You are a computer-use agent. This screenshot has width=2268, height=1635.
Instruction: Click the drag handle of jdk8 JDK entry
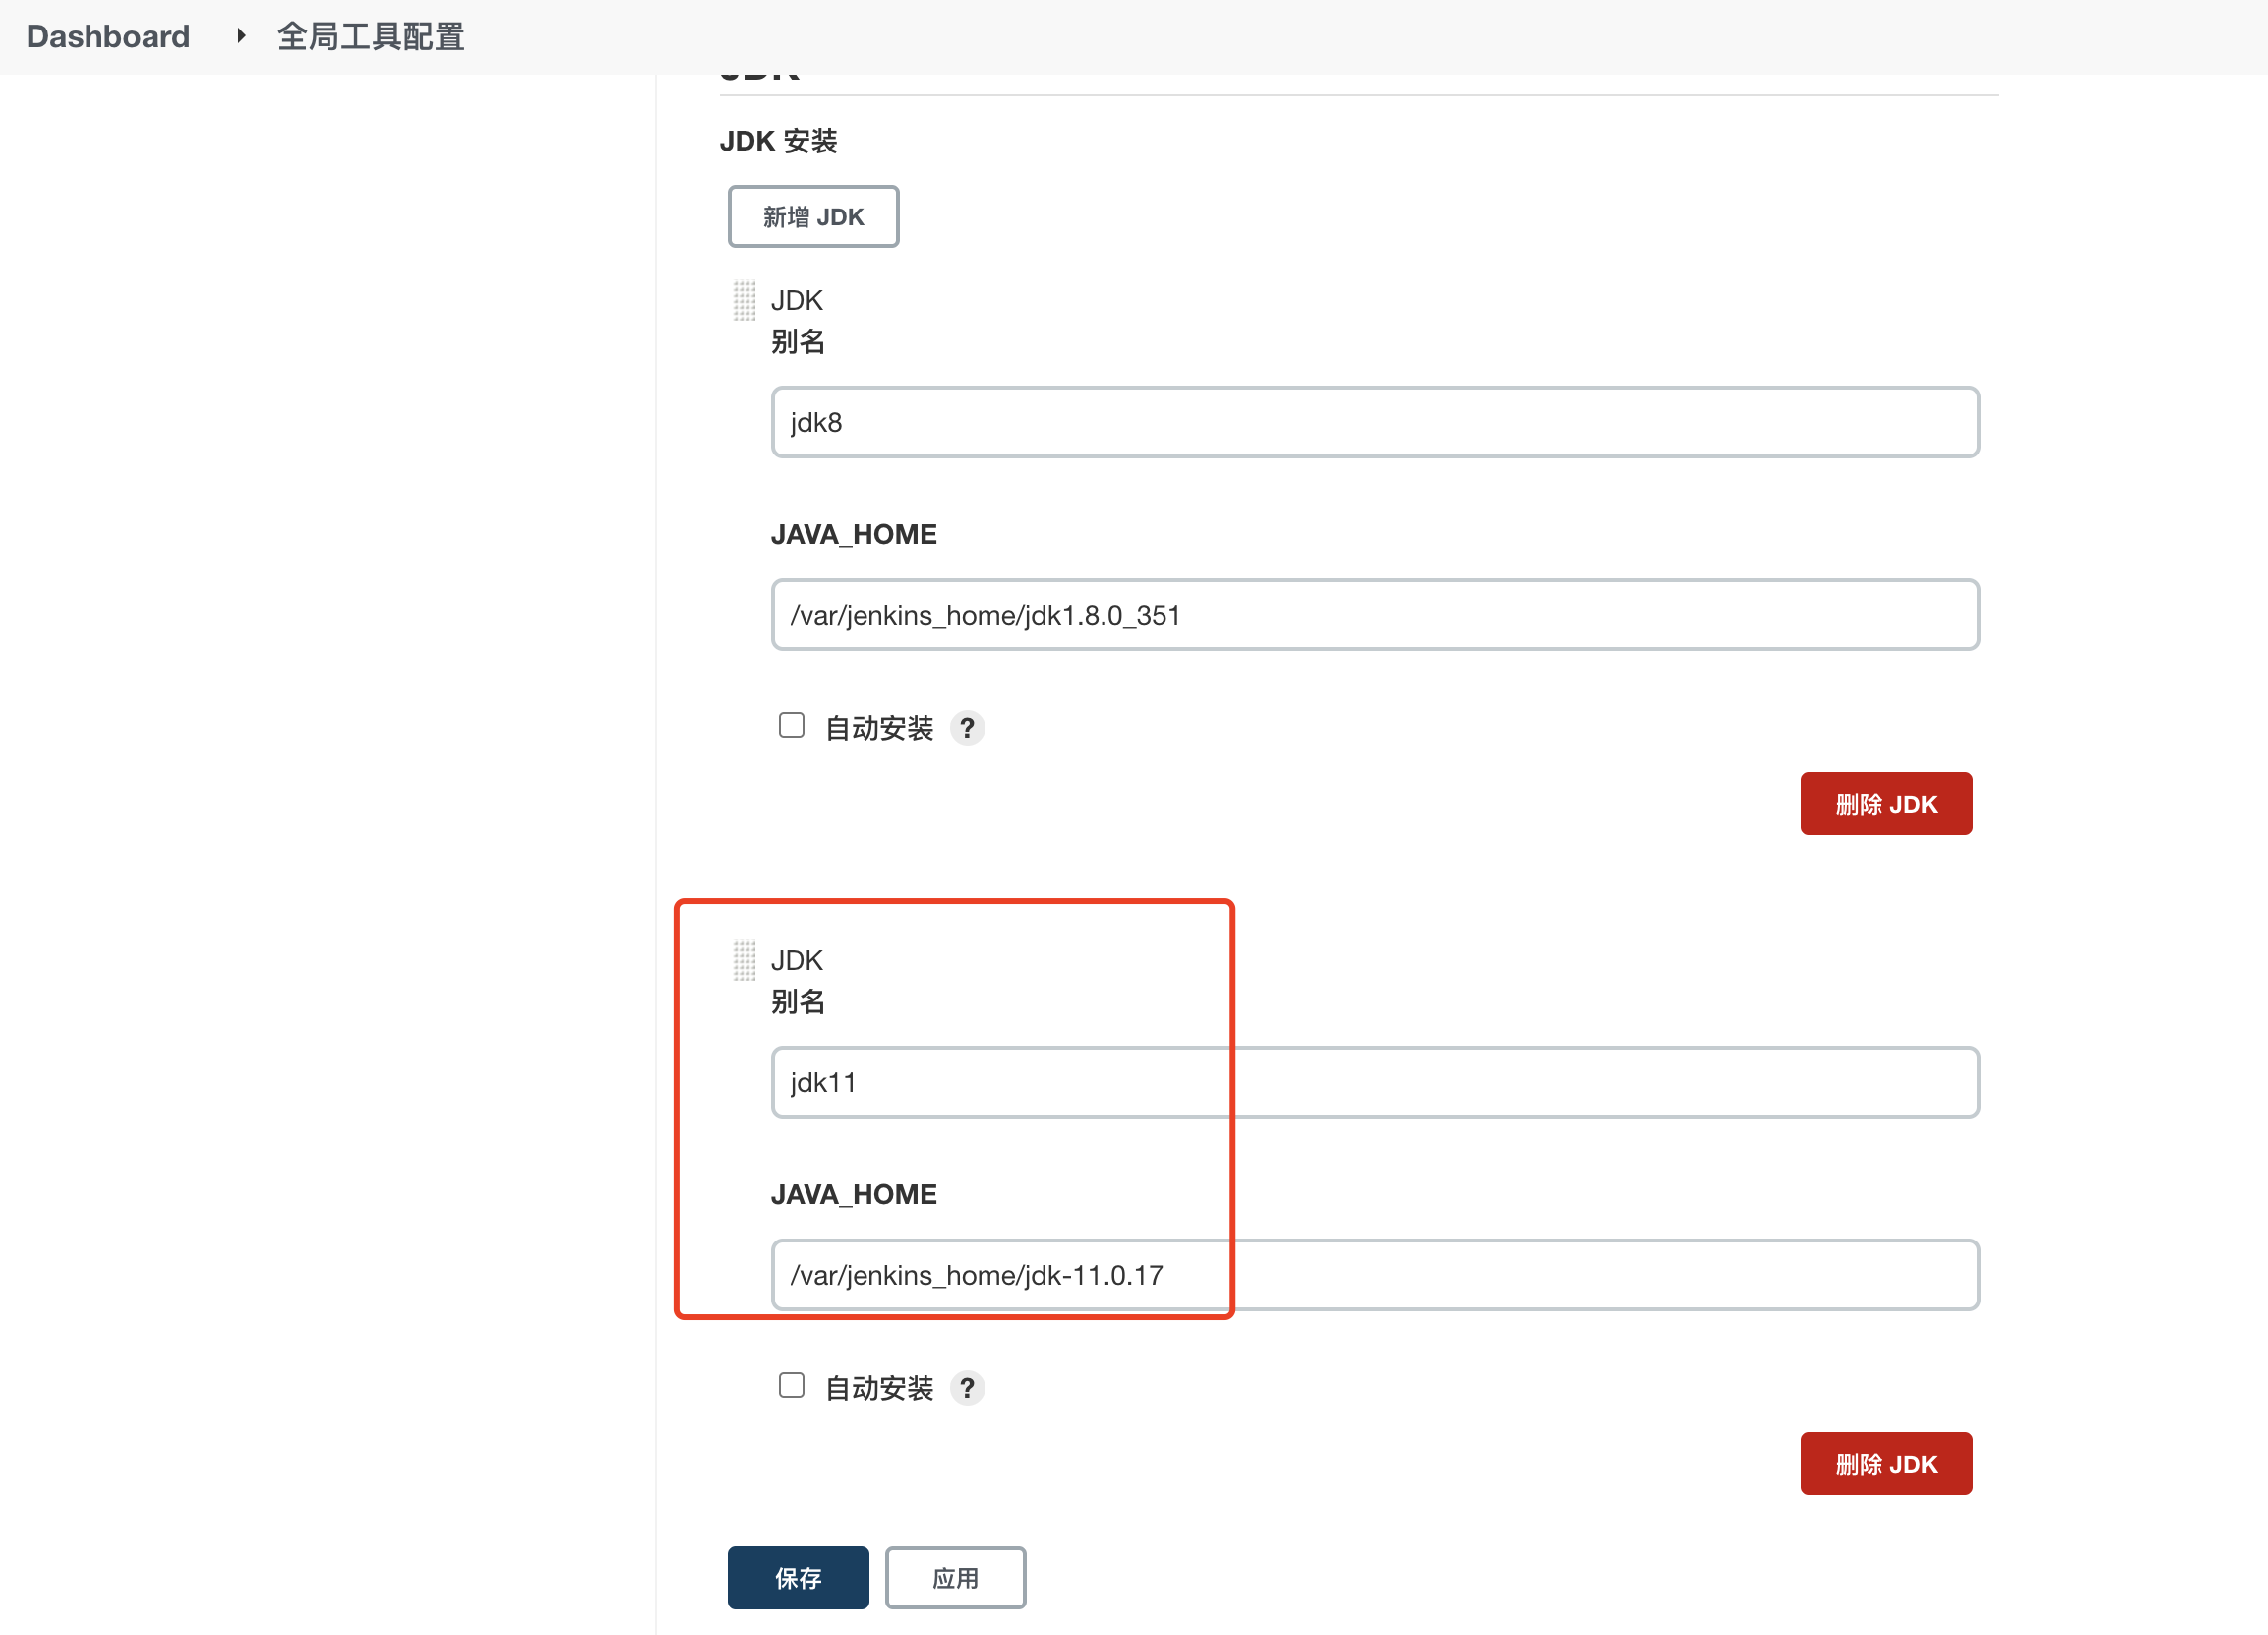tap(744, 301)
